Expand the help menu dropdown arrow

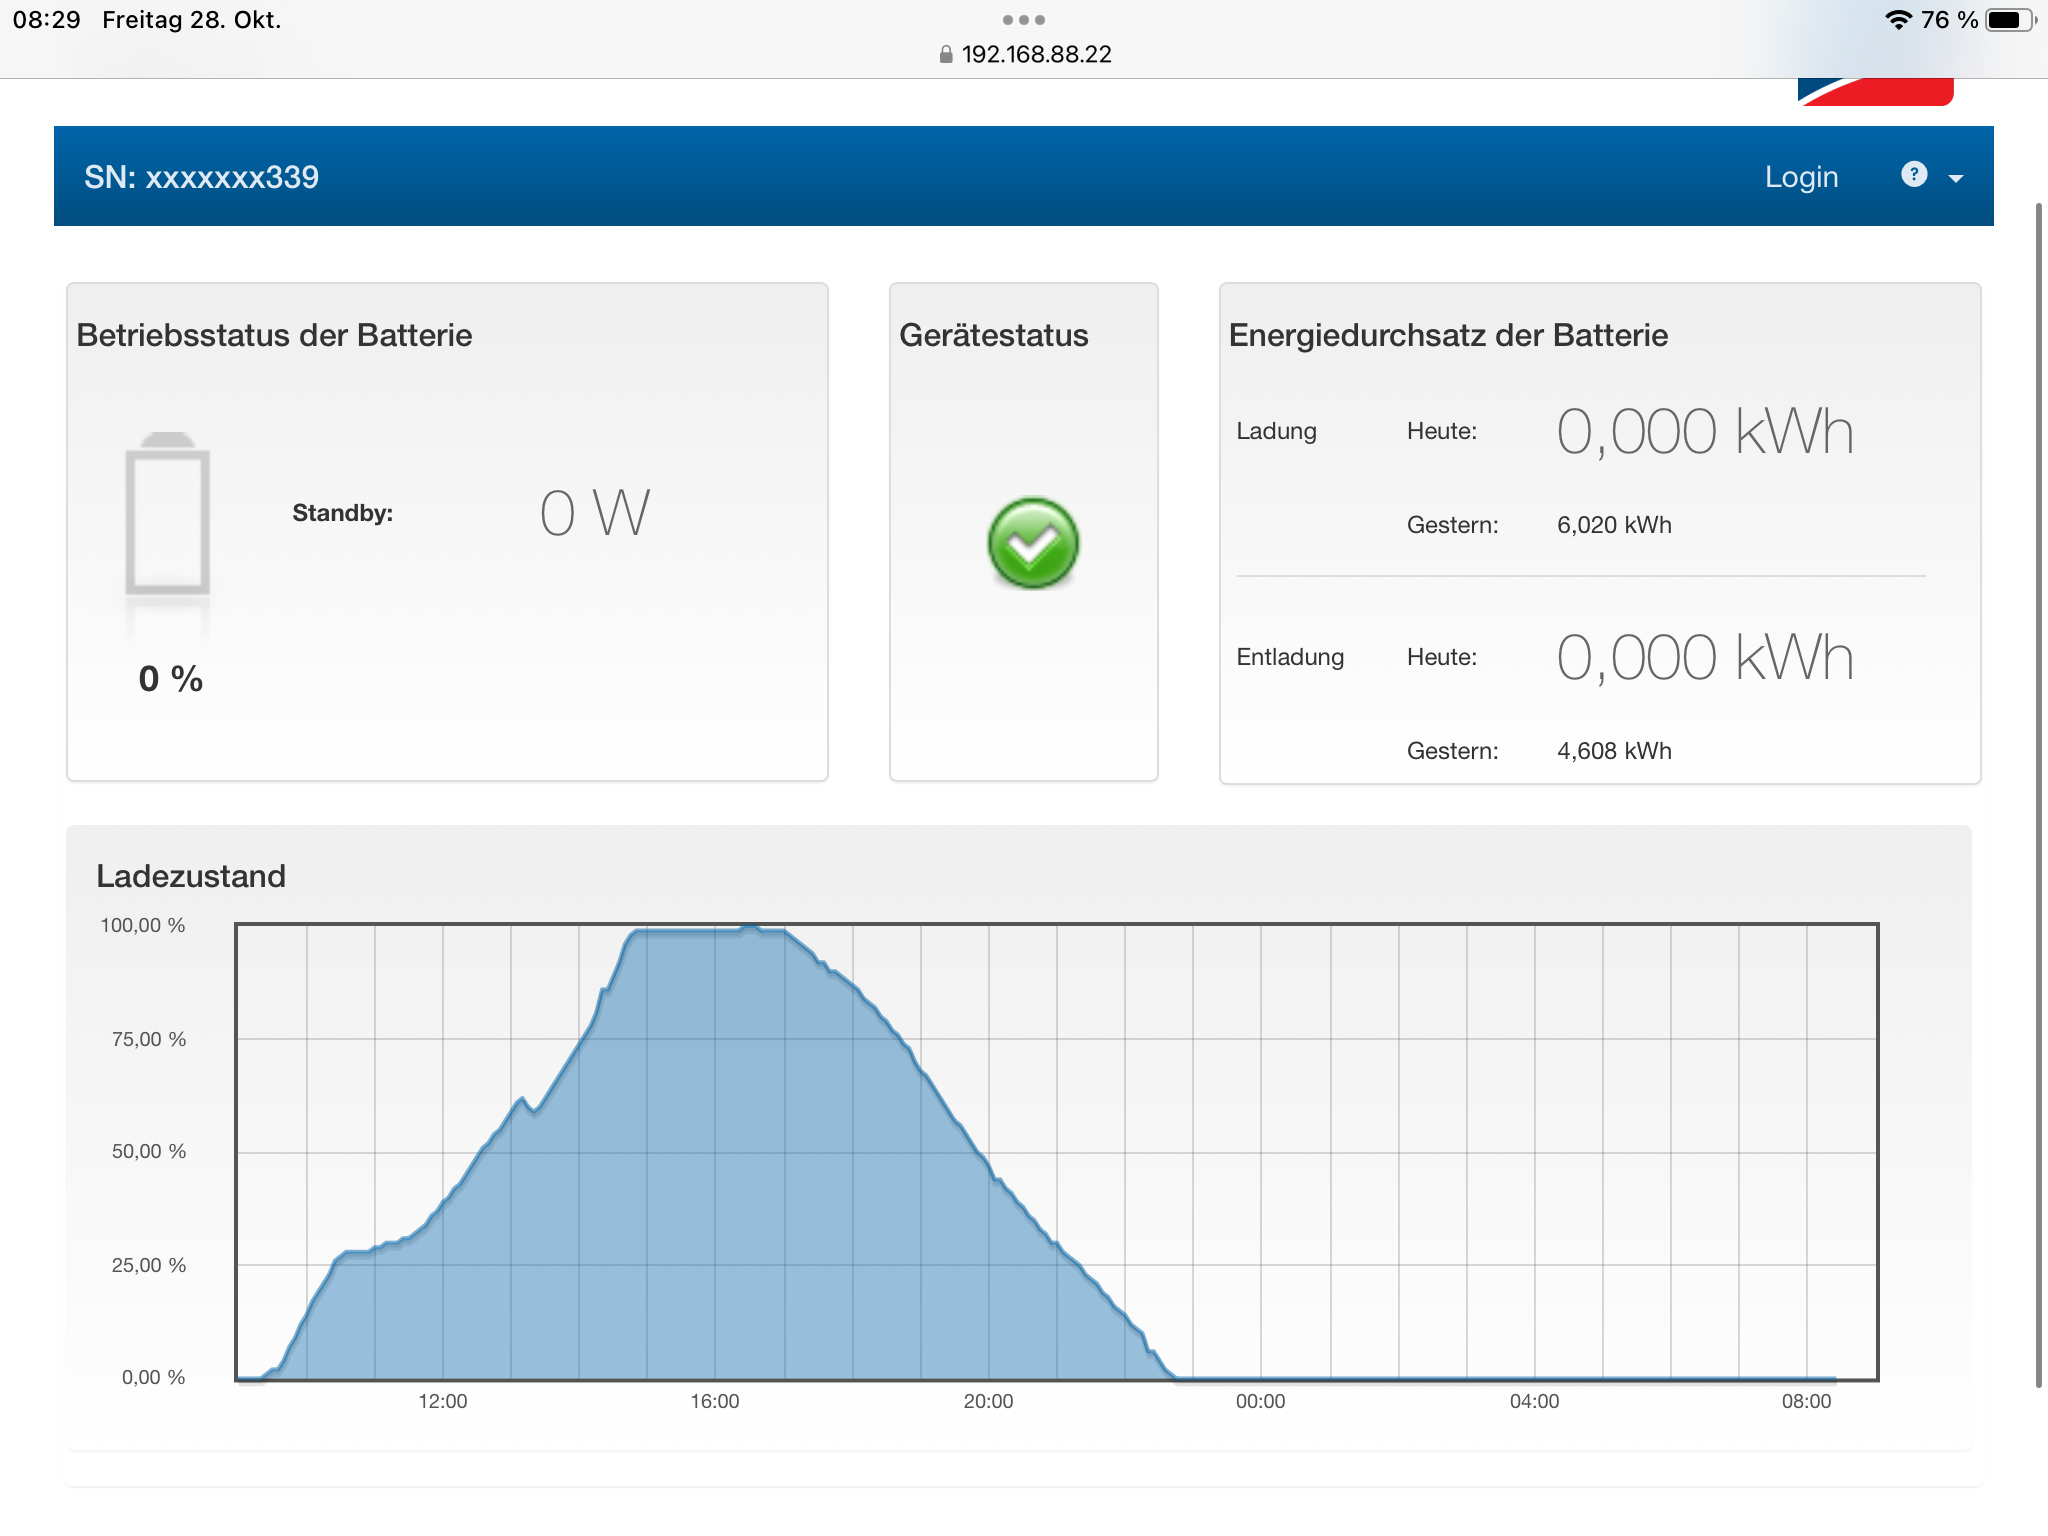(1956, 179)
